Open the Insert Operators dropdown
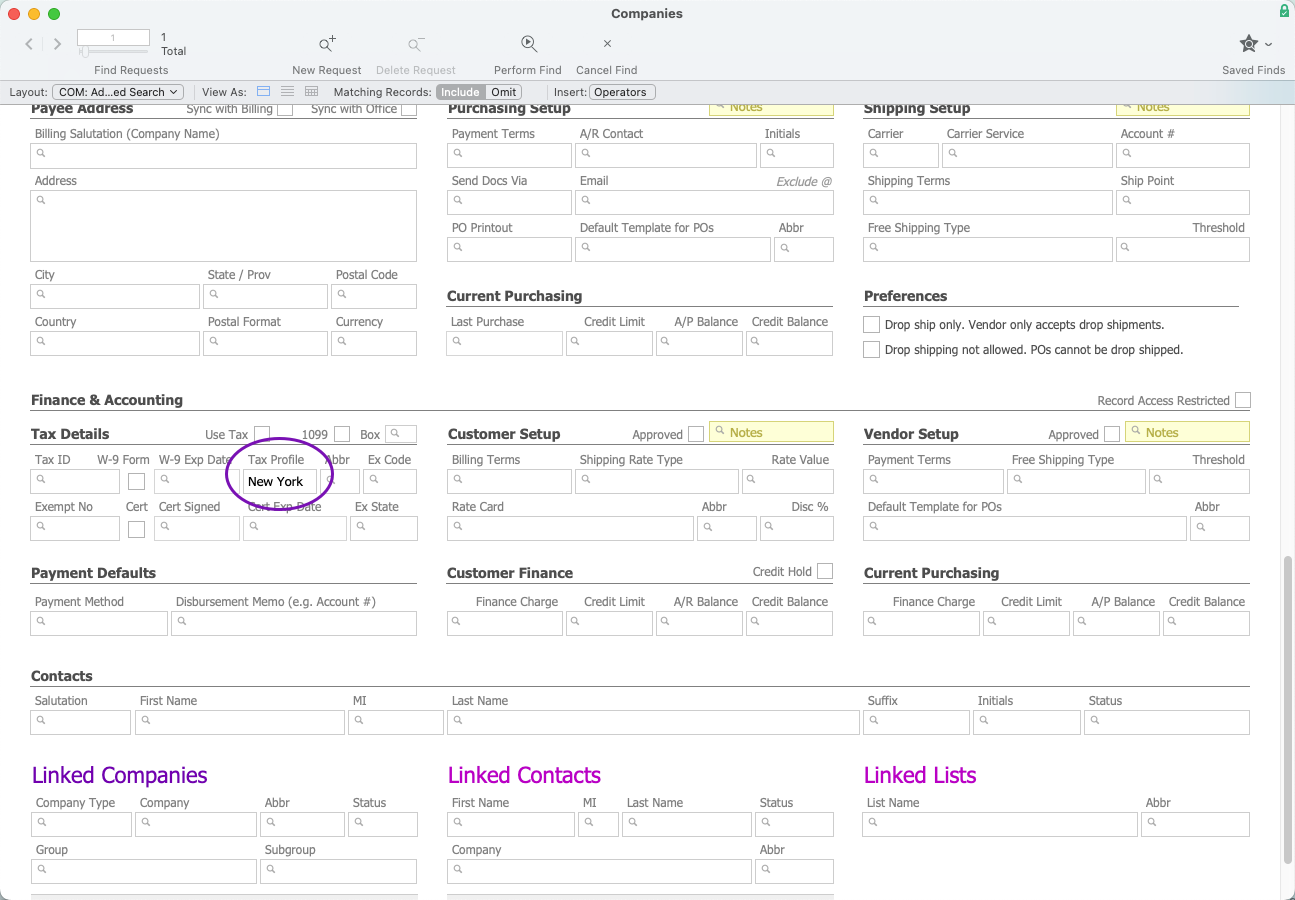 tap(622, 92)
